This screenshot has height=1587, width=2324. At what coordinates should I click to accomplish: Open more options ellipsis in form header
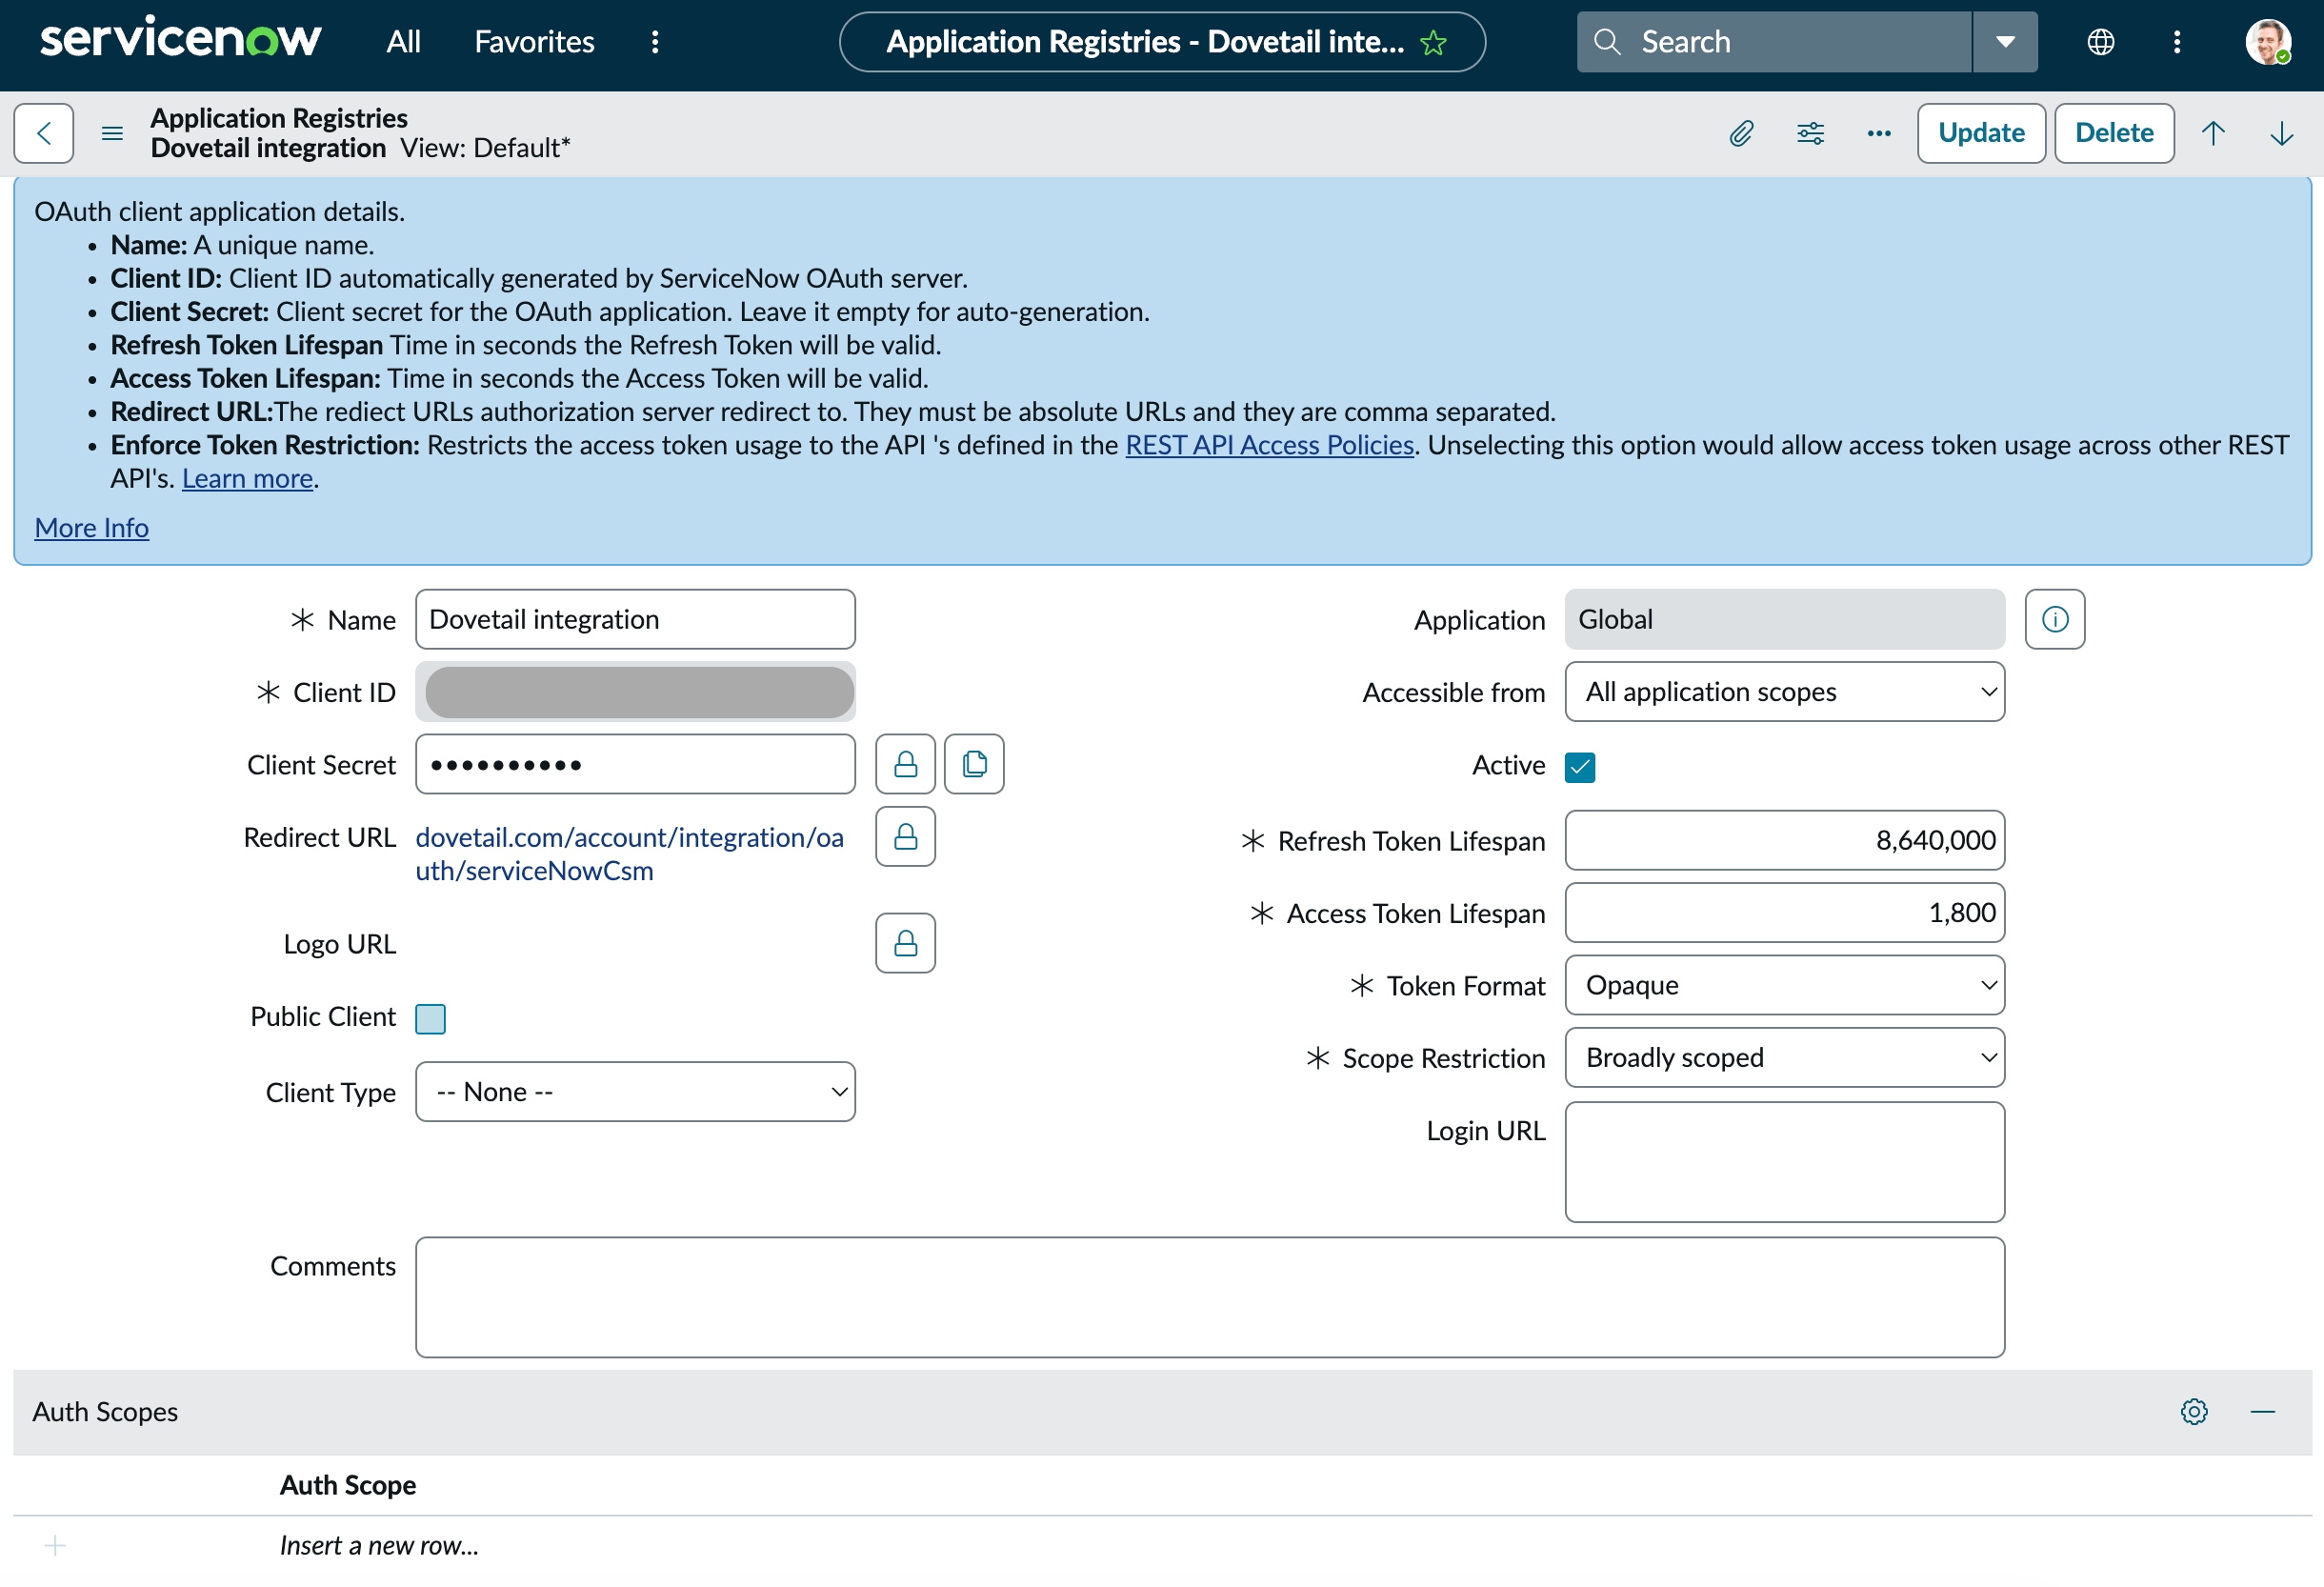tap(1879, 133)
